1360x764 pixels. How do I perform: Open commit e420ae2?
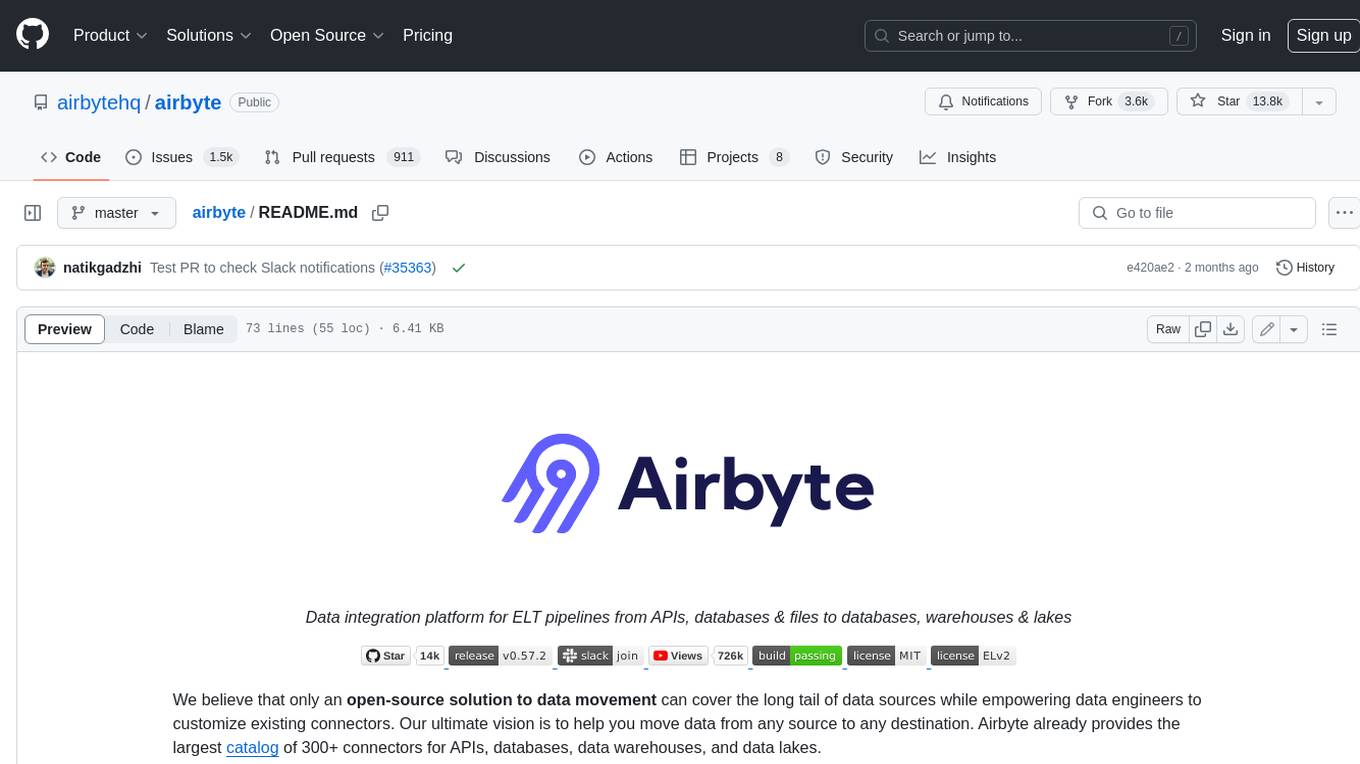click(1149, 268)
